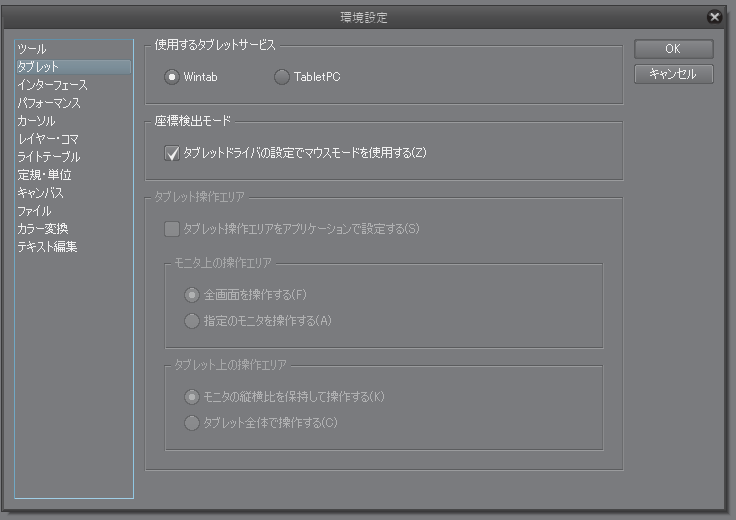Open the レイヤー・コマ settings category
This screenshot has height=520, width=736.
click(x=74, y=139)
